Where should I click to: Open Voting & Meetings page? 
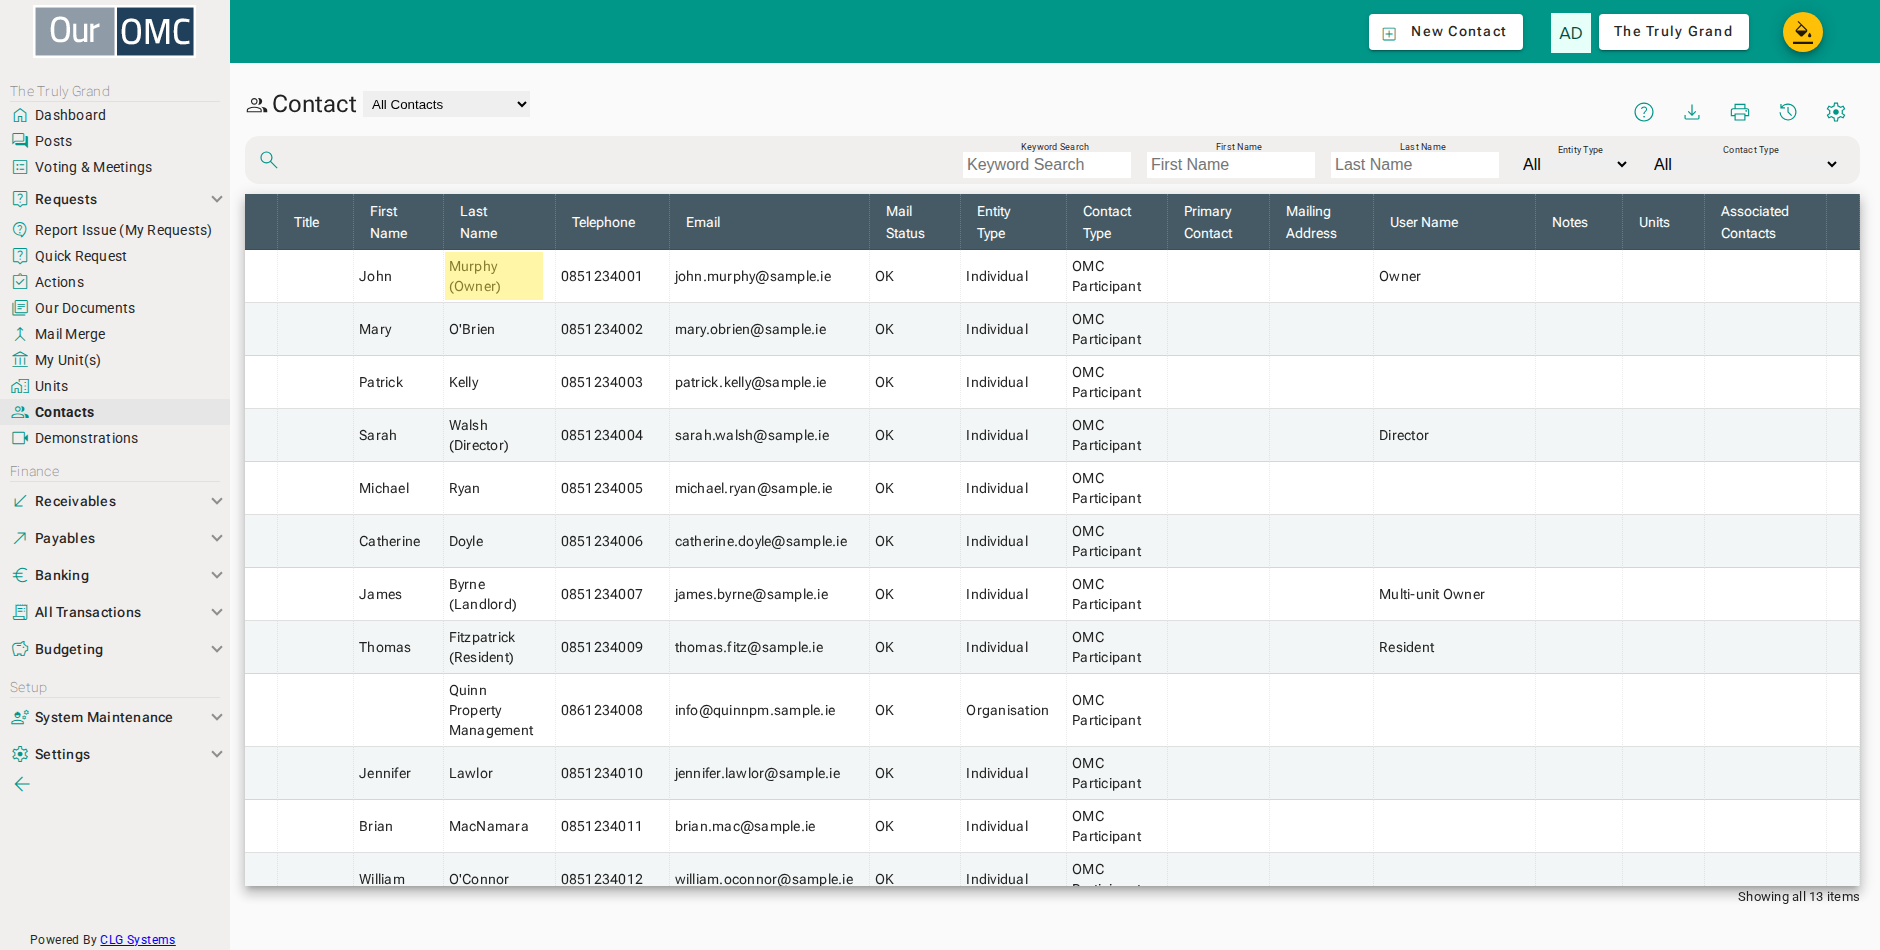pos(94,167)
